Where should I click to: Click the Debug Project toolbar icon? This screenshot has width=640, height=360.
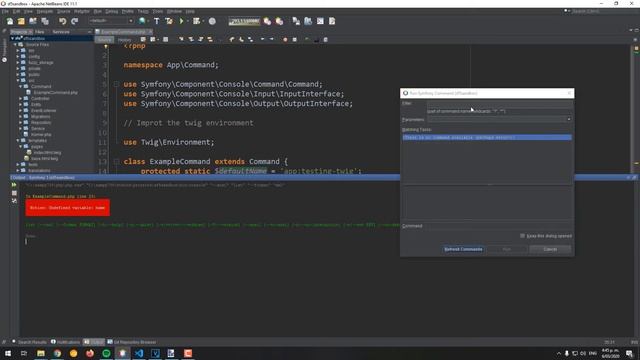tap(197, 21)
